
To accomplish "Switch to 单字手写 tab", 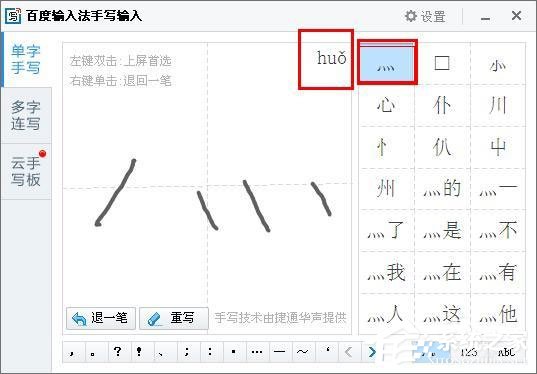I will 26,60.
